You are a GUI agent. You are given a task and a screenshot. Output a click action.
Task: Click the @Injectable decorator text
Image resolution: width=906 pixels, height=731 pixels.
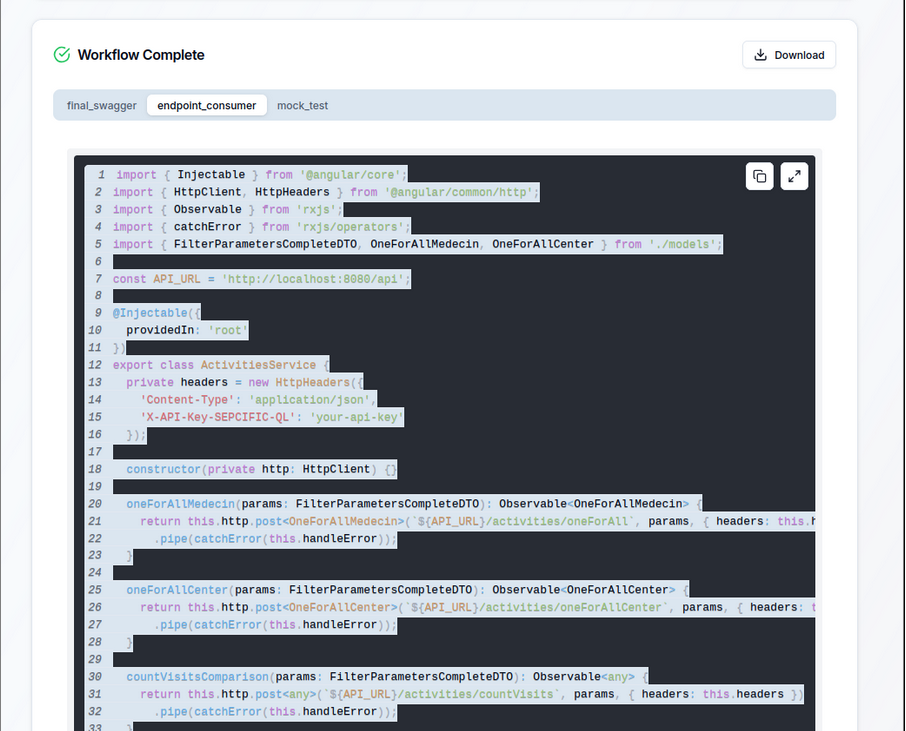point(150,313)
